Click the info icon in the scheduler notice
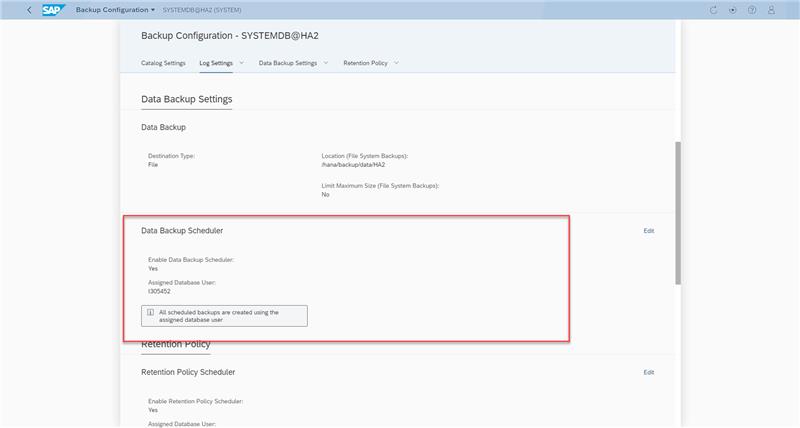Screen dimensions: 800x428 [x=151, y=312]
